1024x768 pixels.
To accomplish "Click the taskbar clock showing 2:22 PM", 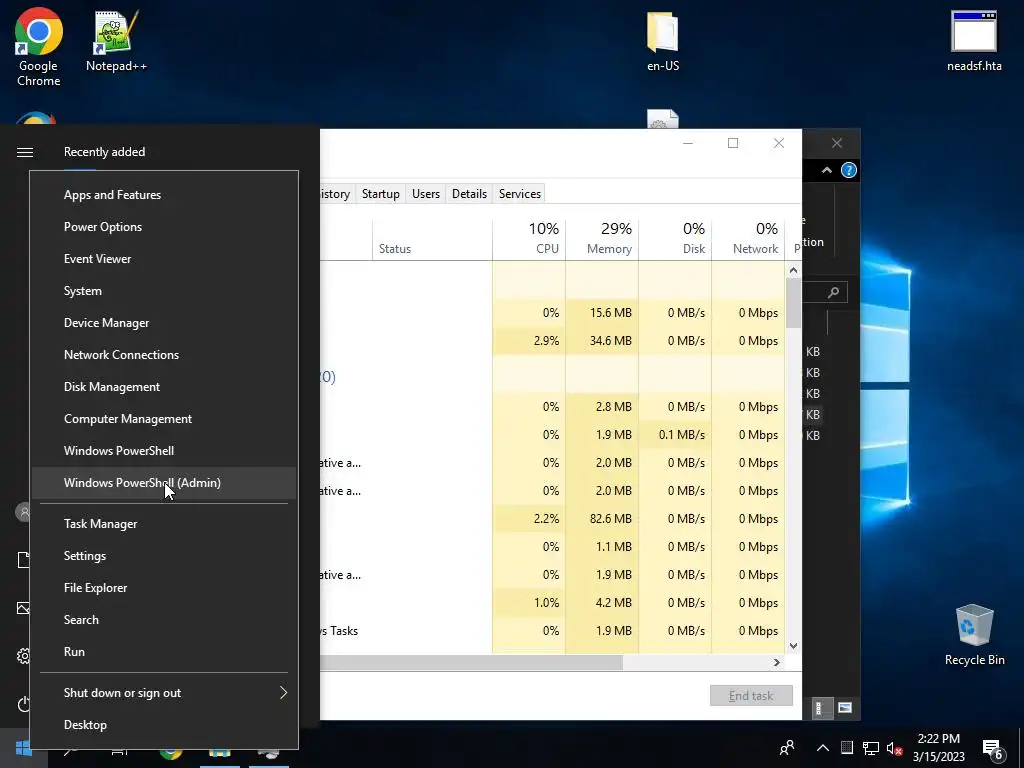I will [938, 748].
